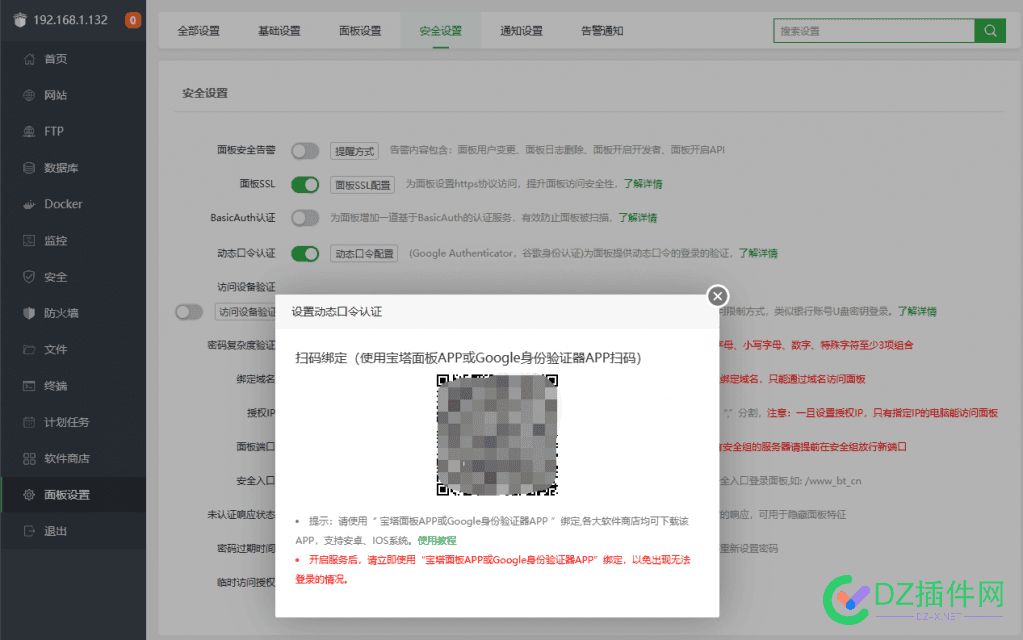The image size is (1023, 640).
Task: Click the orange notification badge by the IP
Action: [132, 20]
